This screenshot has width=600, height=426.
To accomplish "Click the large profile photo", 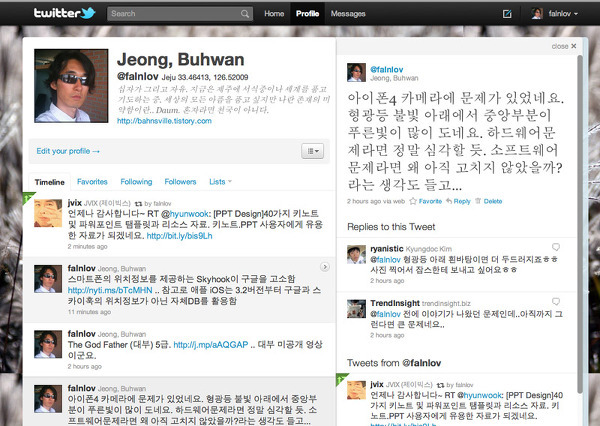I will (x=71, y=86).
